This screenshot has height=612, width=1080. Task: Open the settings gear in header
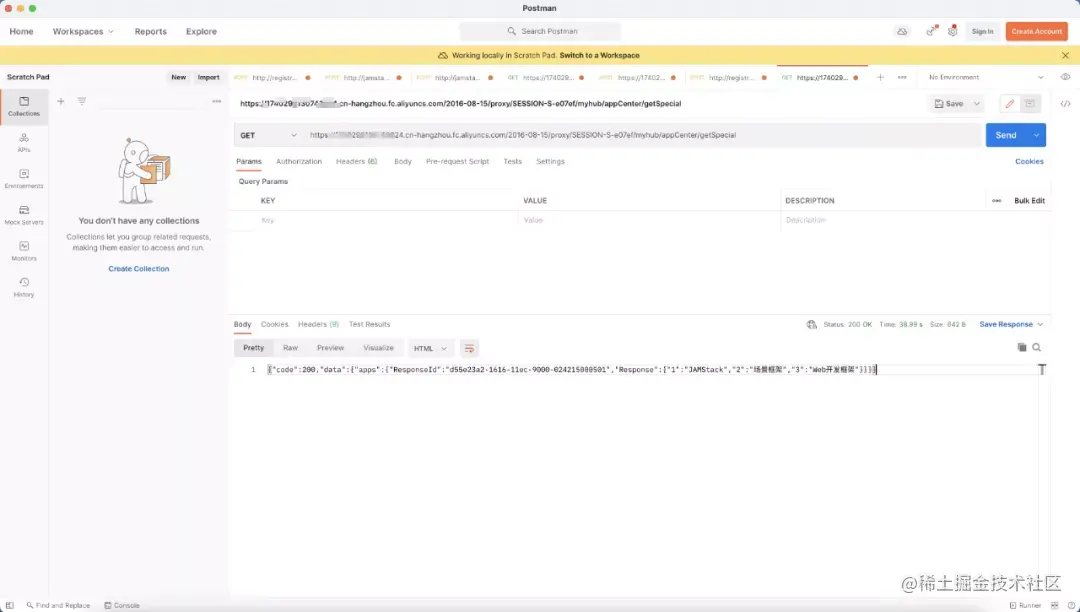(953, 31)
